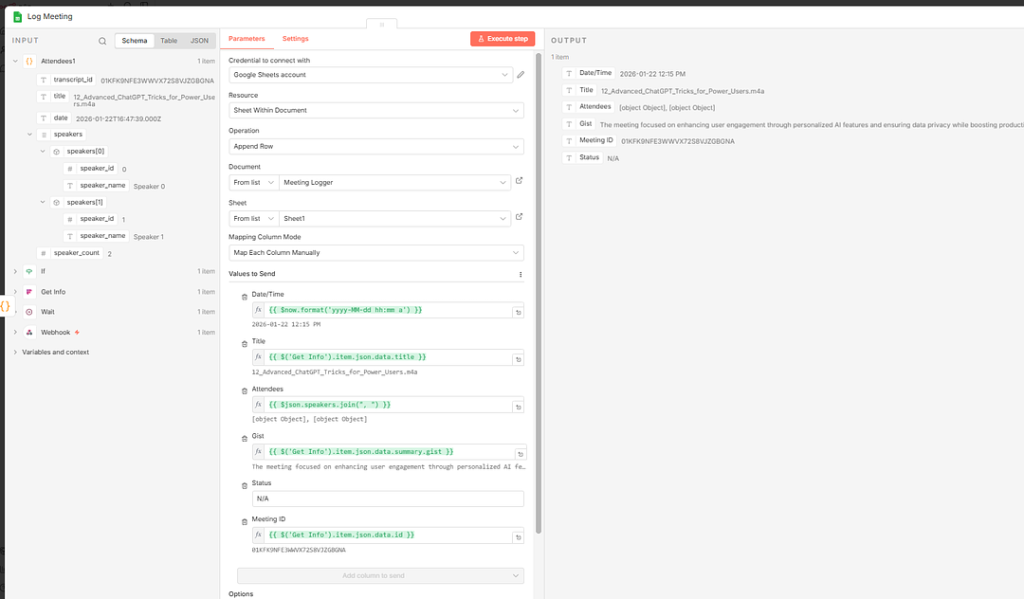Click the orange braces icon on left edge
Screen dimensions: 1024x599
pyautogui.click(x=5, y=306)
